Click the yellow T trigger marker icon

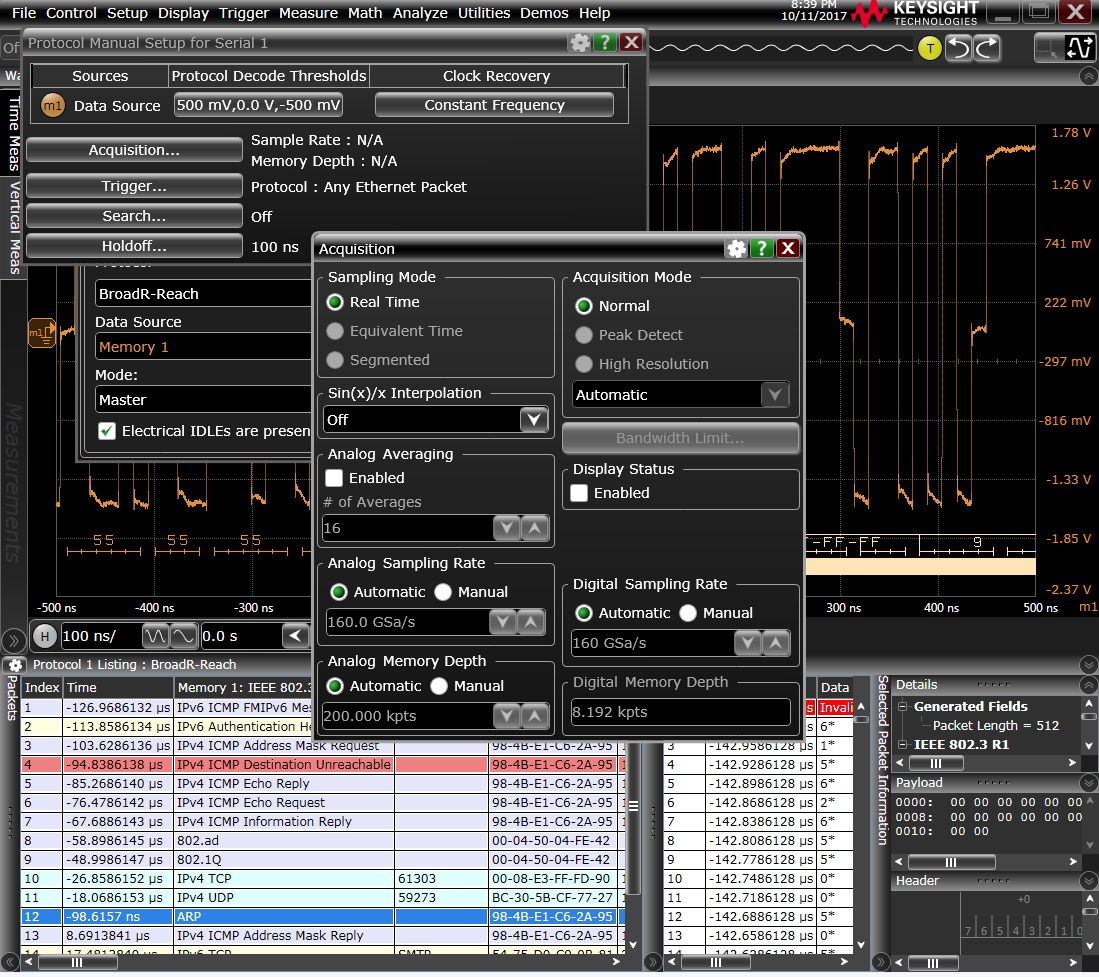tap(929, 47)
